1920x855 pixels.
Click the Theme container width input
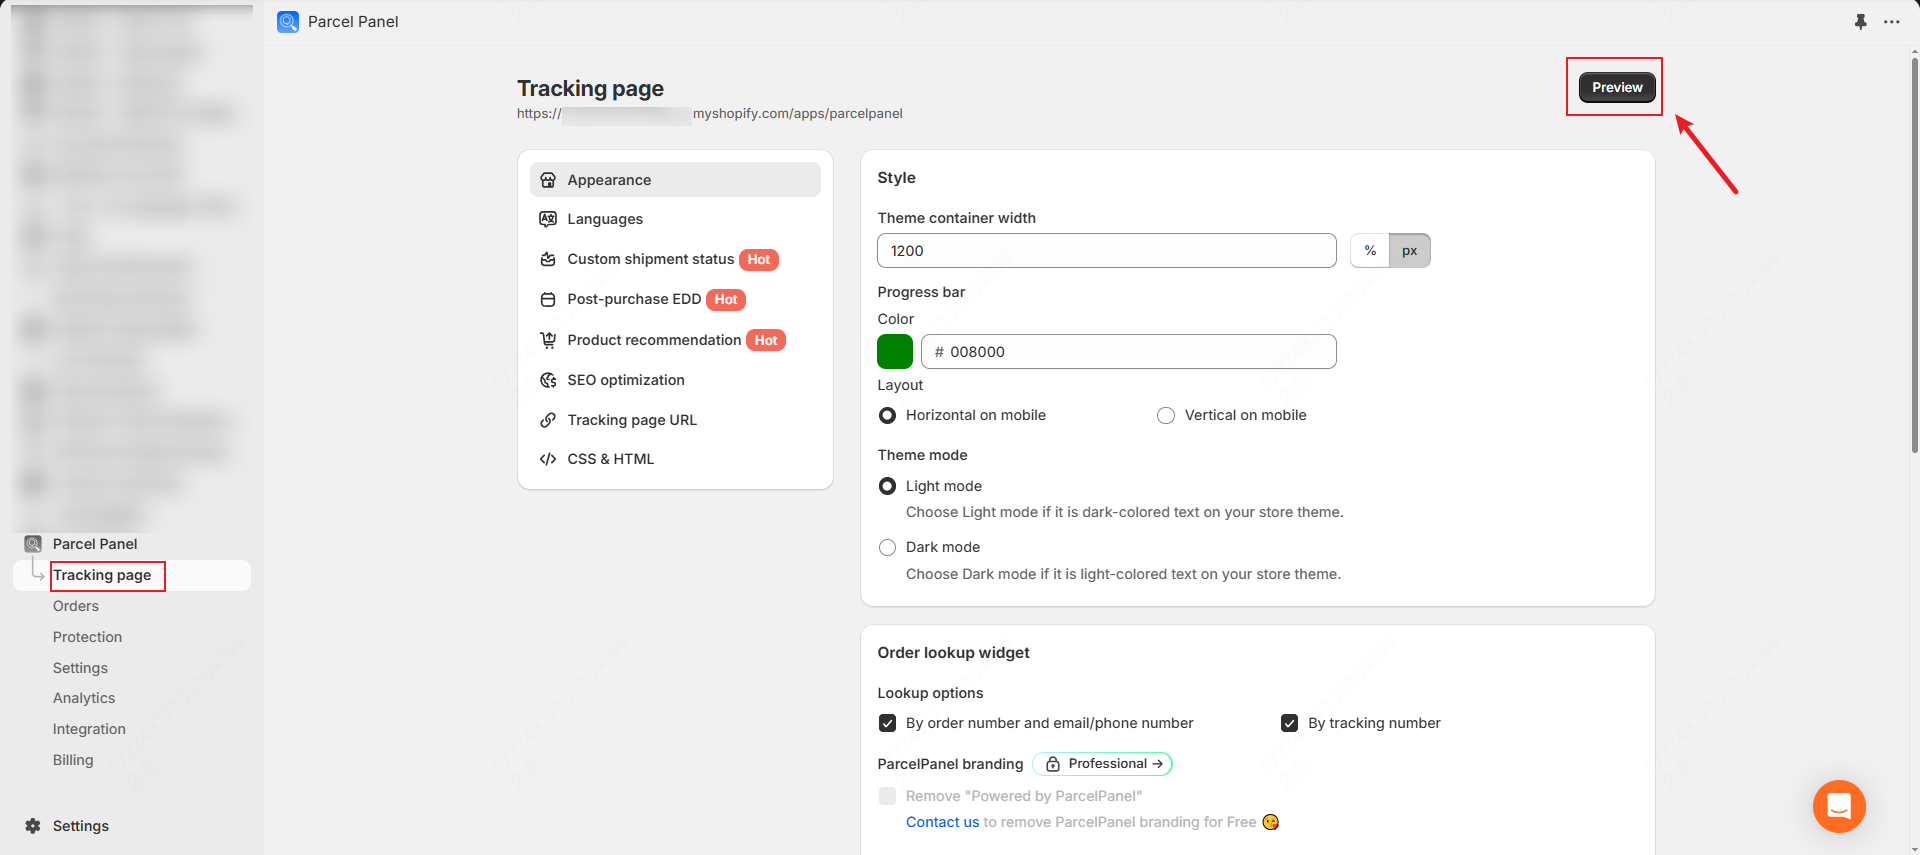(x=1106, y=251)
